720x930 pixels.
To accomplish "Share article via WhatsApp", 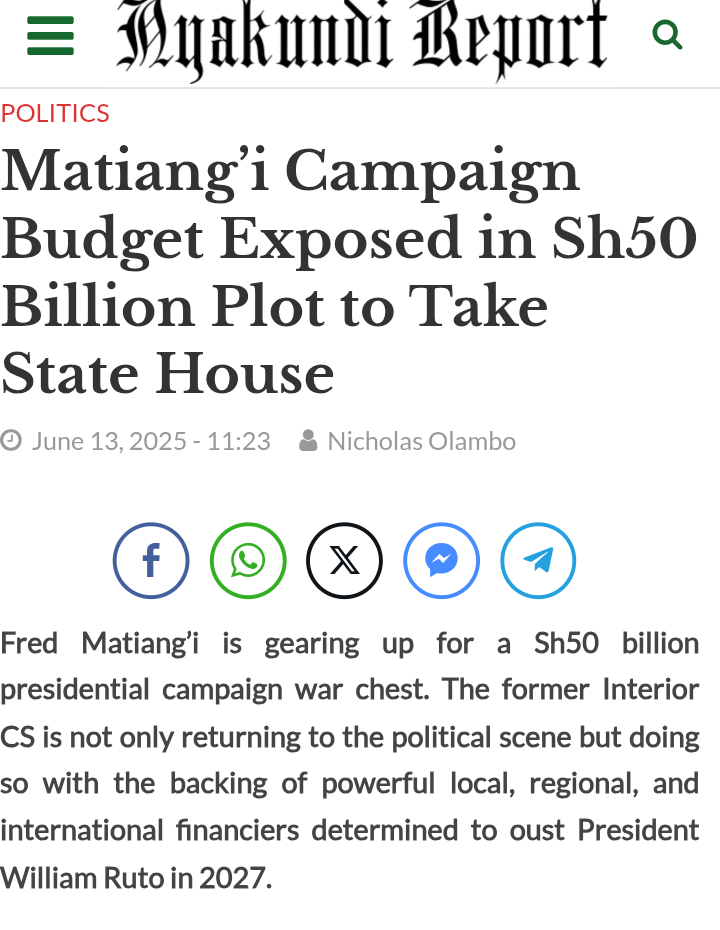I will click(248, 560).
